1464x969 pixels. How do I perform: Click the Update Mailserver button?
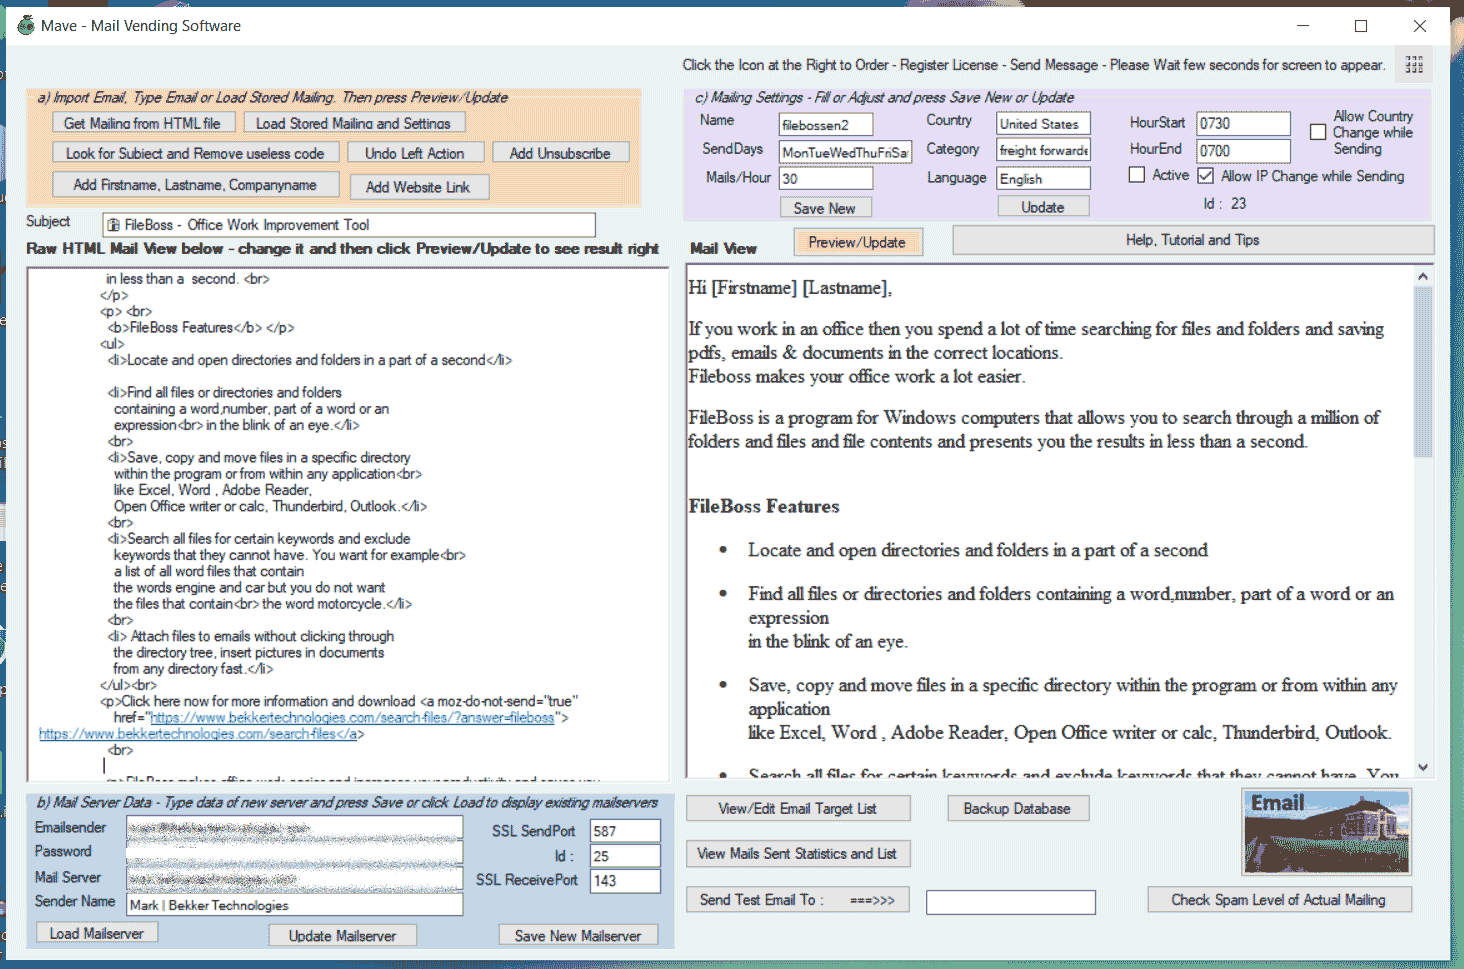tap(343, 935)
